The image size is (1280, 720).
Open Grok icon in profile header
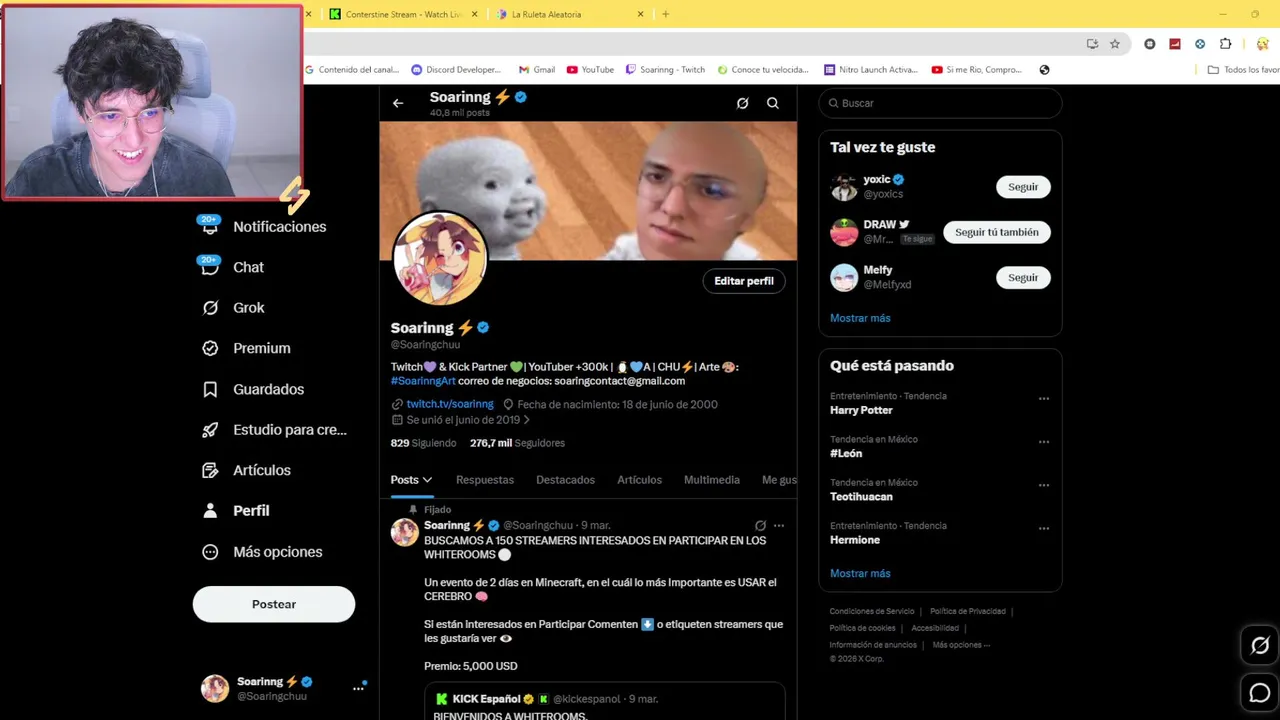coord(742,103)
